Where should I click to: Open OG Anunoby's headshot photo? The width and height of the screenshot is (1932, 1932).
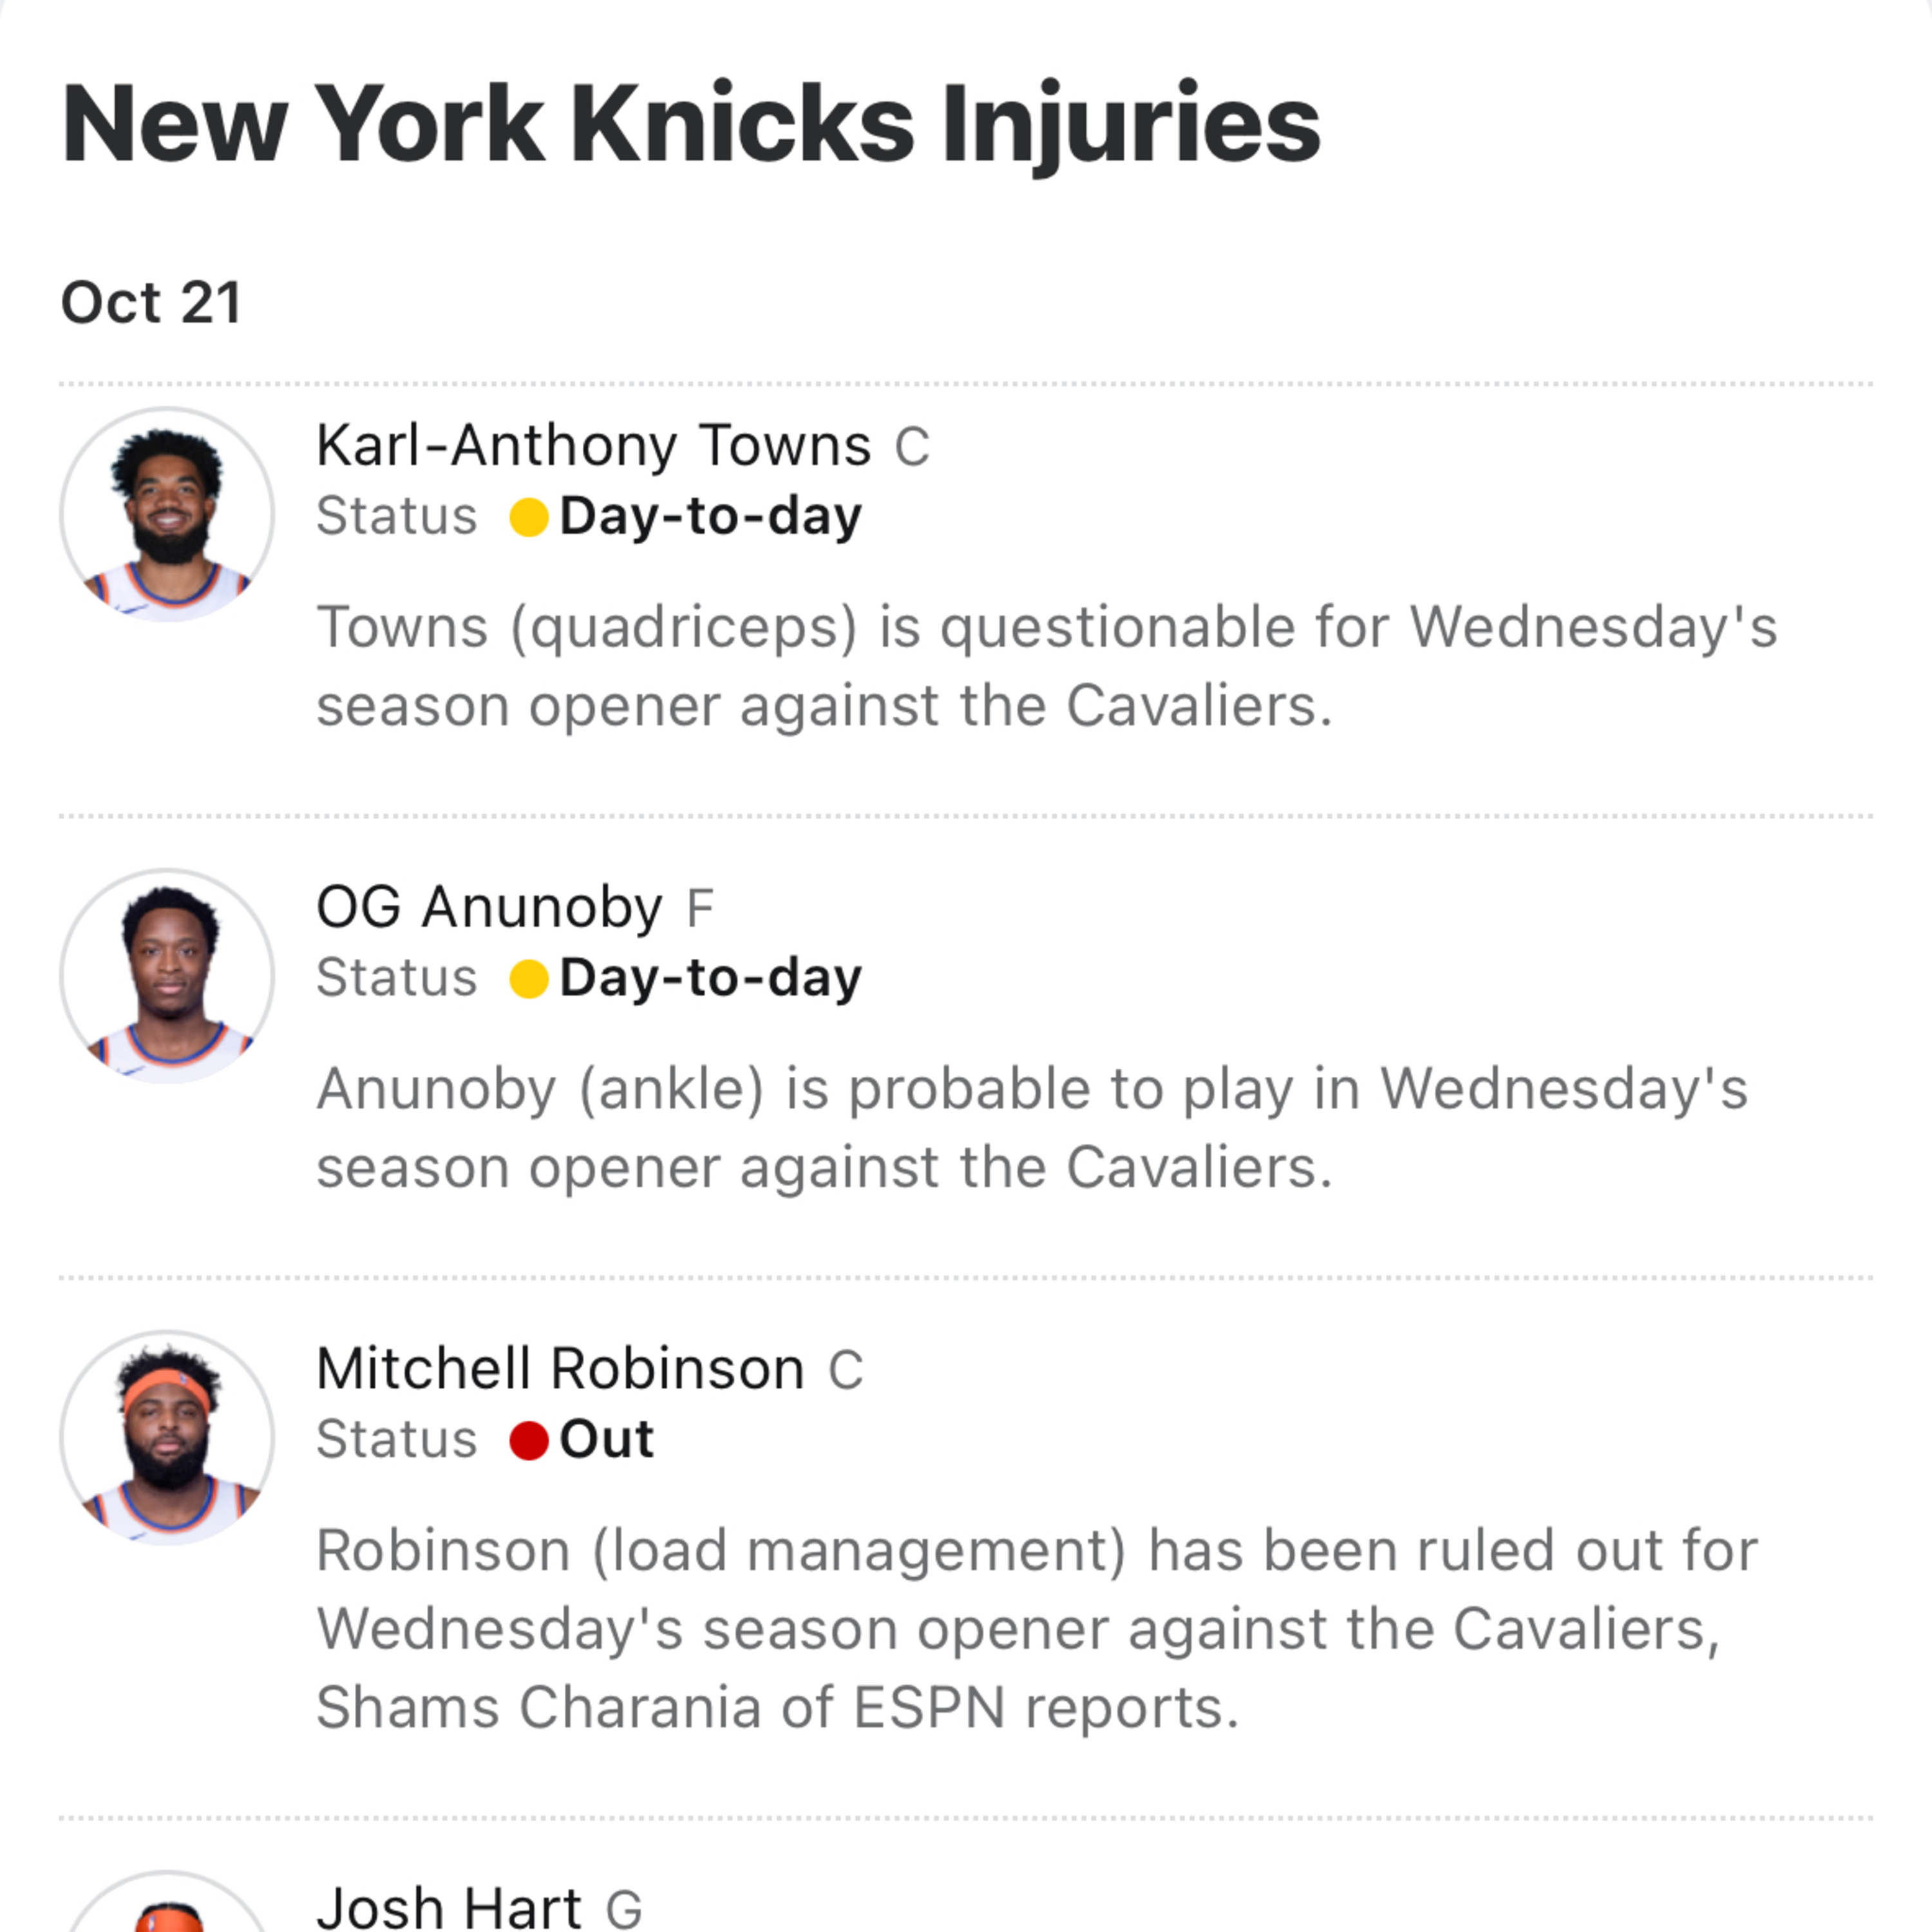(167, 975)
